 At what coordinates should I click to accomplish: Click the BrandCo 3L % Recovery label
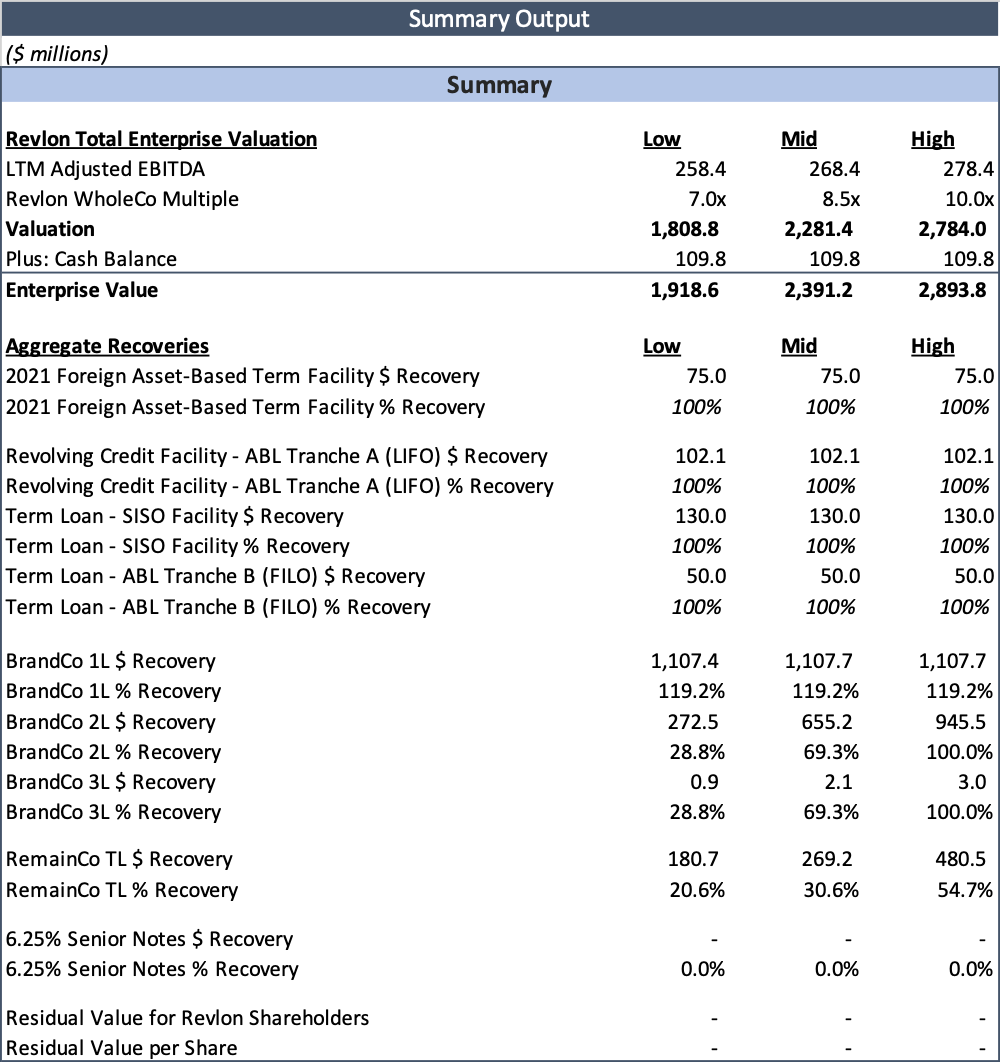[113, 812]
